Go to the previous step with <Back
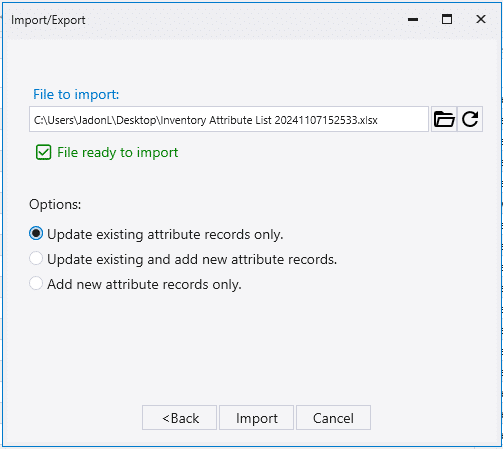This screenshot has height=449, width=503. click(x=179, y=418)
